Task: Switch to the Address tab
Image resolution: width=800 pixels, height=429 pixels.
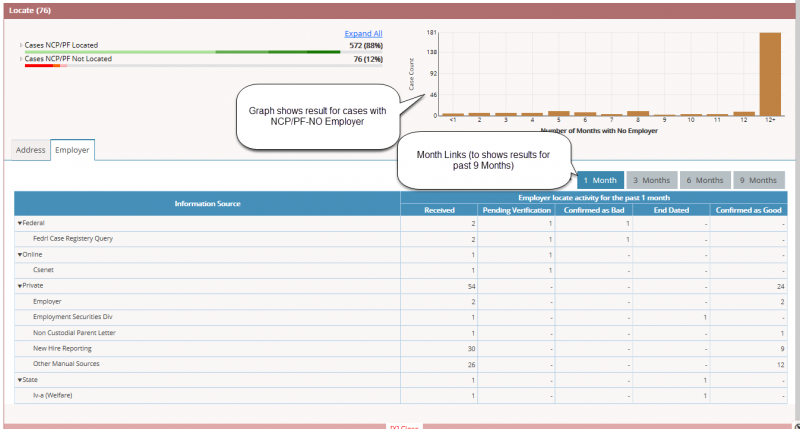Action: tap(31, 150)
